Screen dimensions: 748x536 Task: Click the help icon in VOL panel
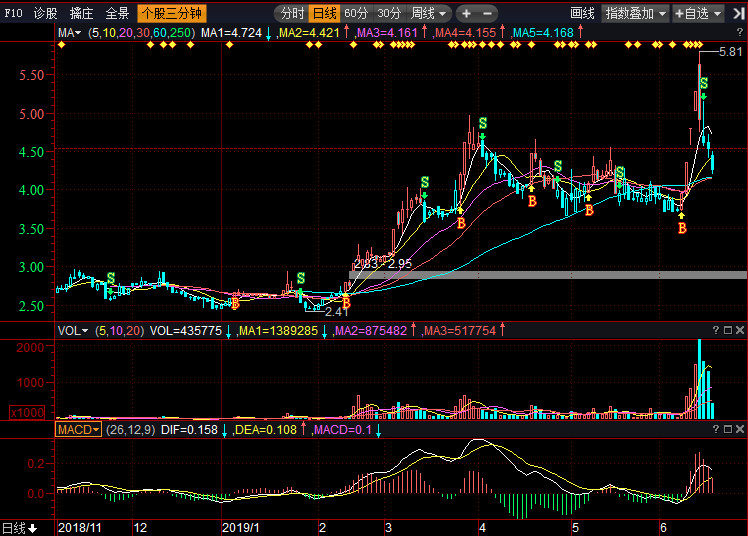[x=715, y=329]
